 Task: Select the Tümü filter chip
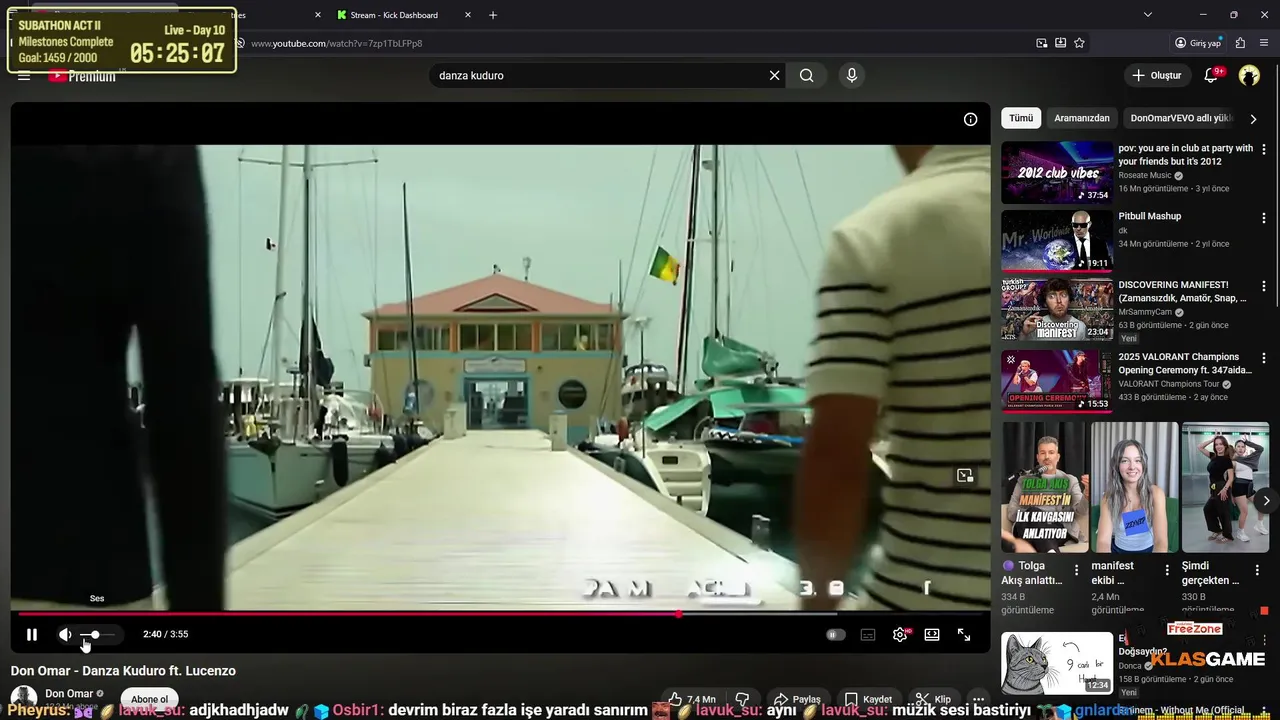pyautogui.click(x=1021, y=118)
